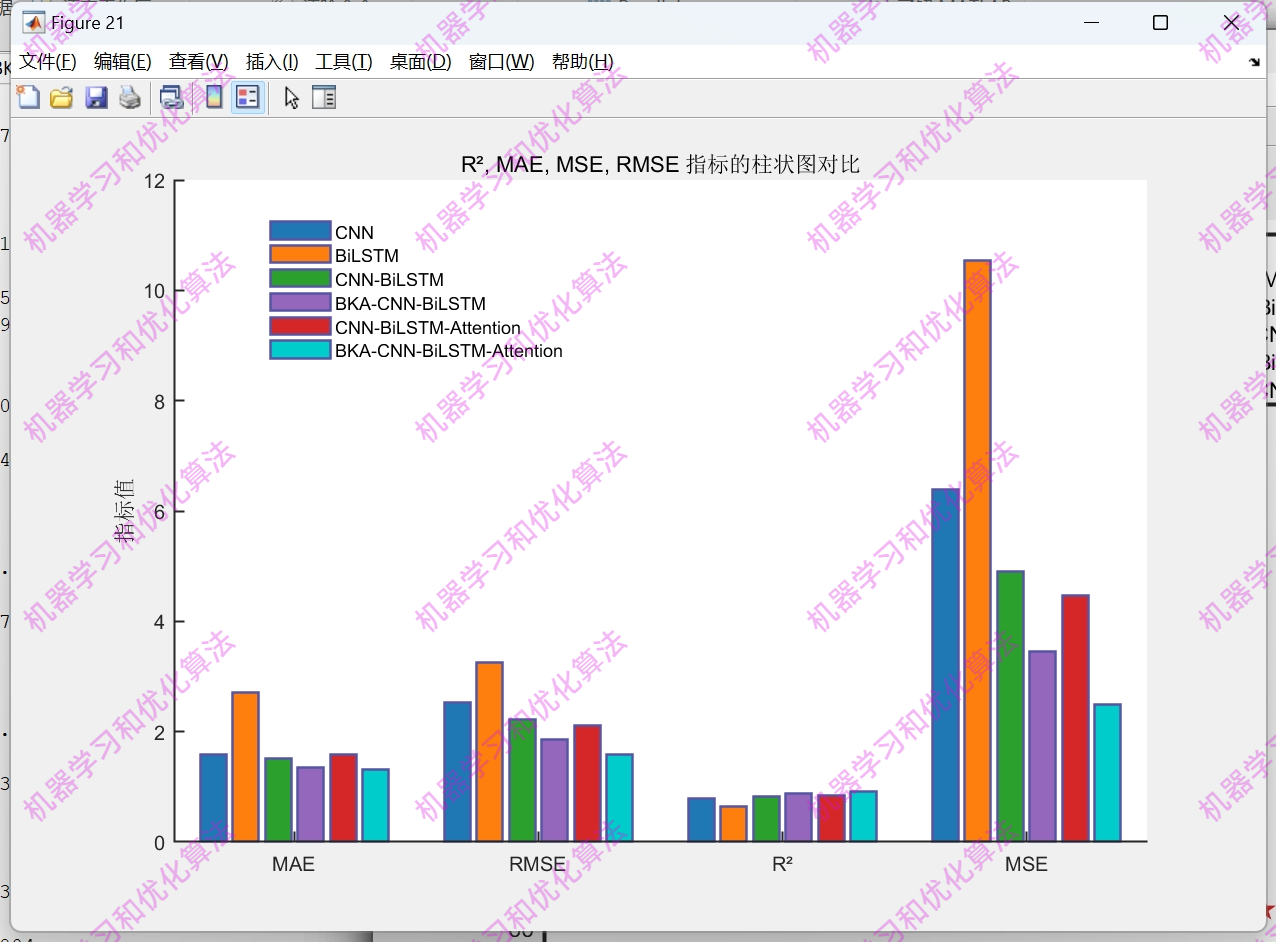
Task: Click the y-axis label 指标值
Action: [x=124, y=511]
